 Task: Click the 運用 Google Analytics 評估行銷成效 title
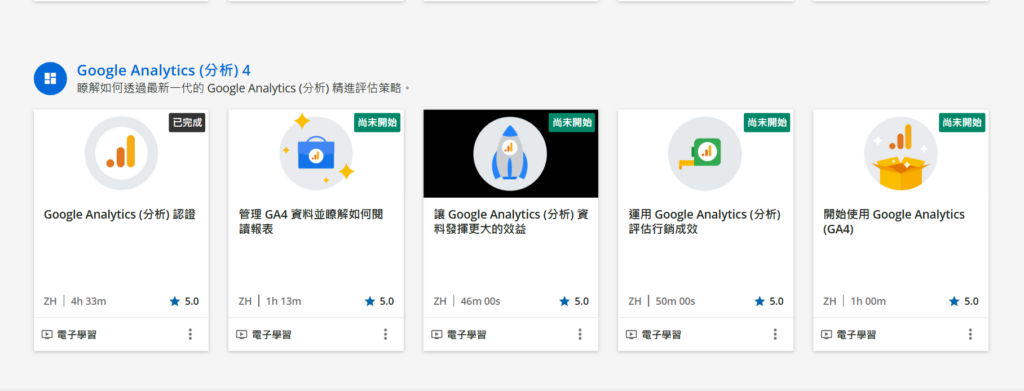705,222
